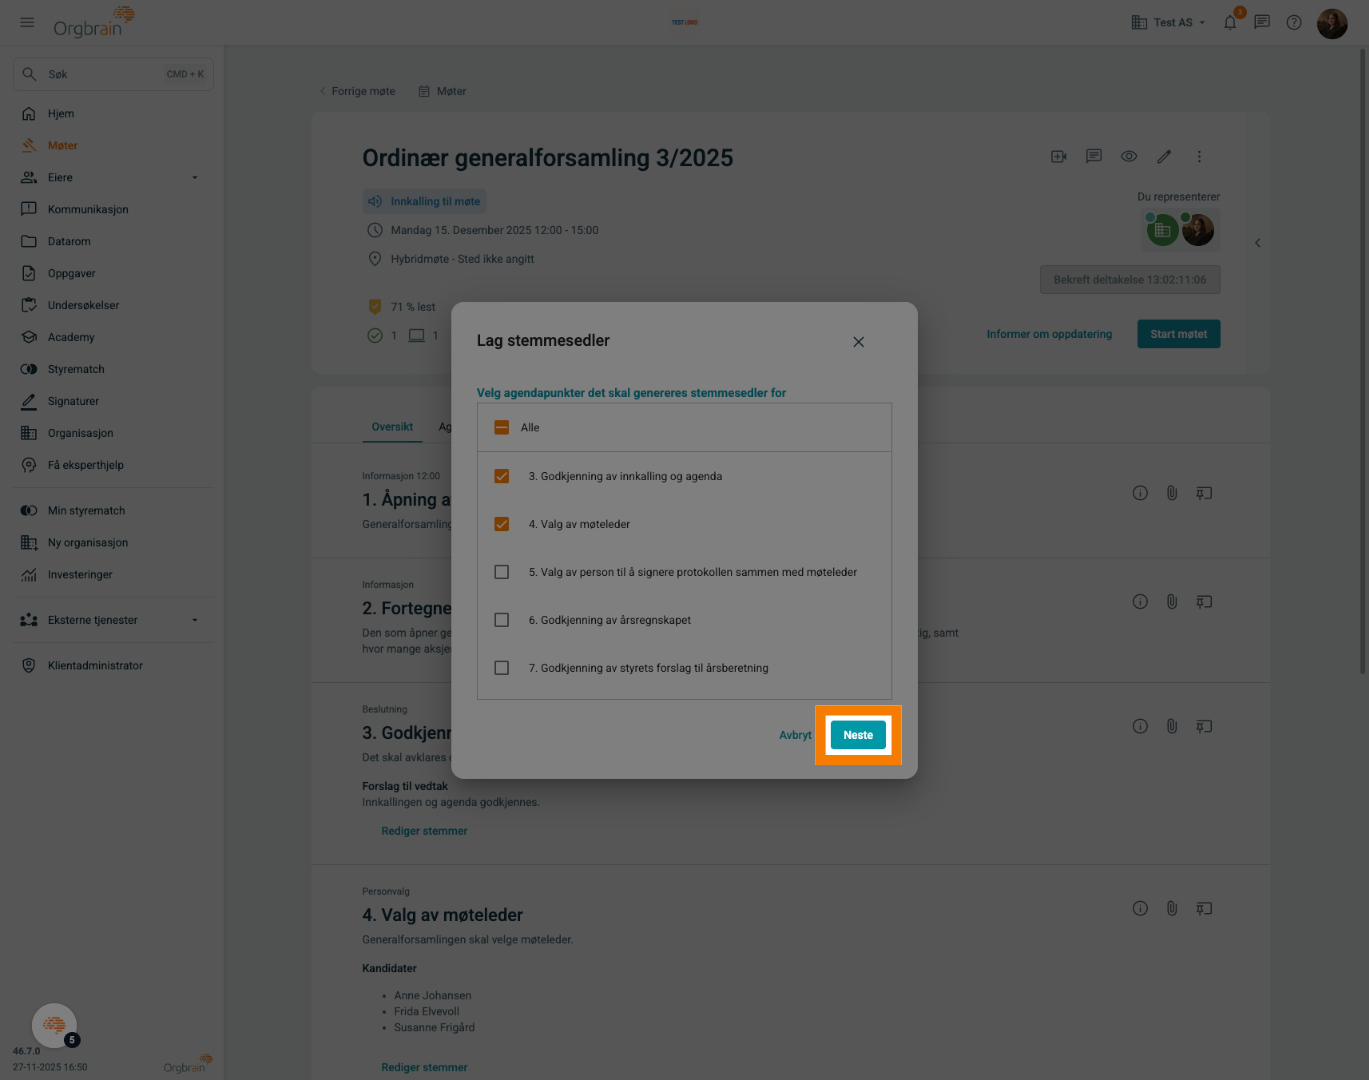Click attachment icon for agenda item 3
Viewport: 1369px width, 1080px height.
pyautogui.click(x=1172, y=726)
